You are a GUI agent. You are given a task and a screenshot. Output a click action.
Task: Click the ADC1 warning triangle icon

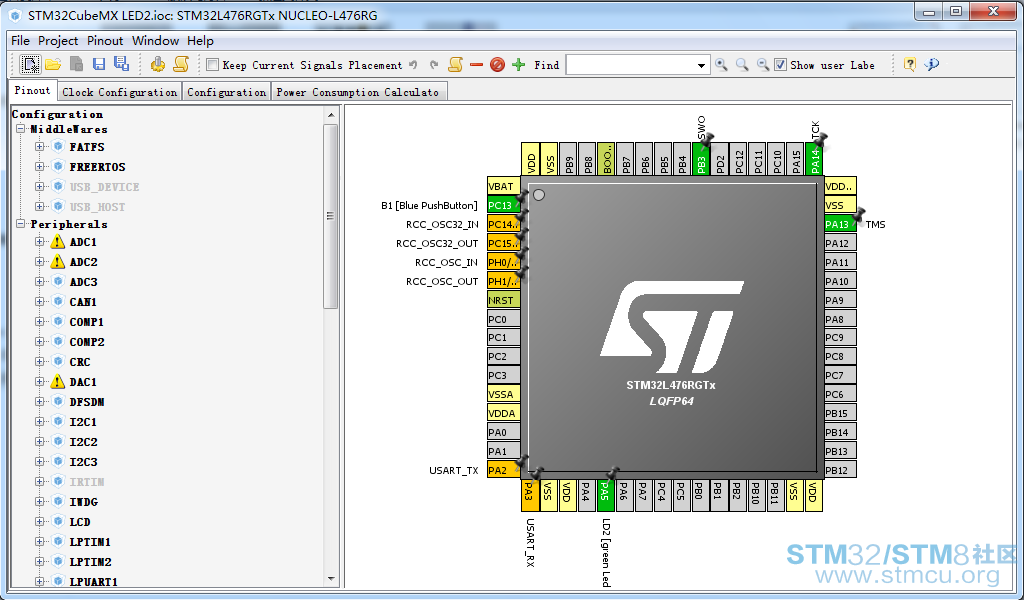coord(58,242)
